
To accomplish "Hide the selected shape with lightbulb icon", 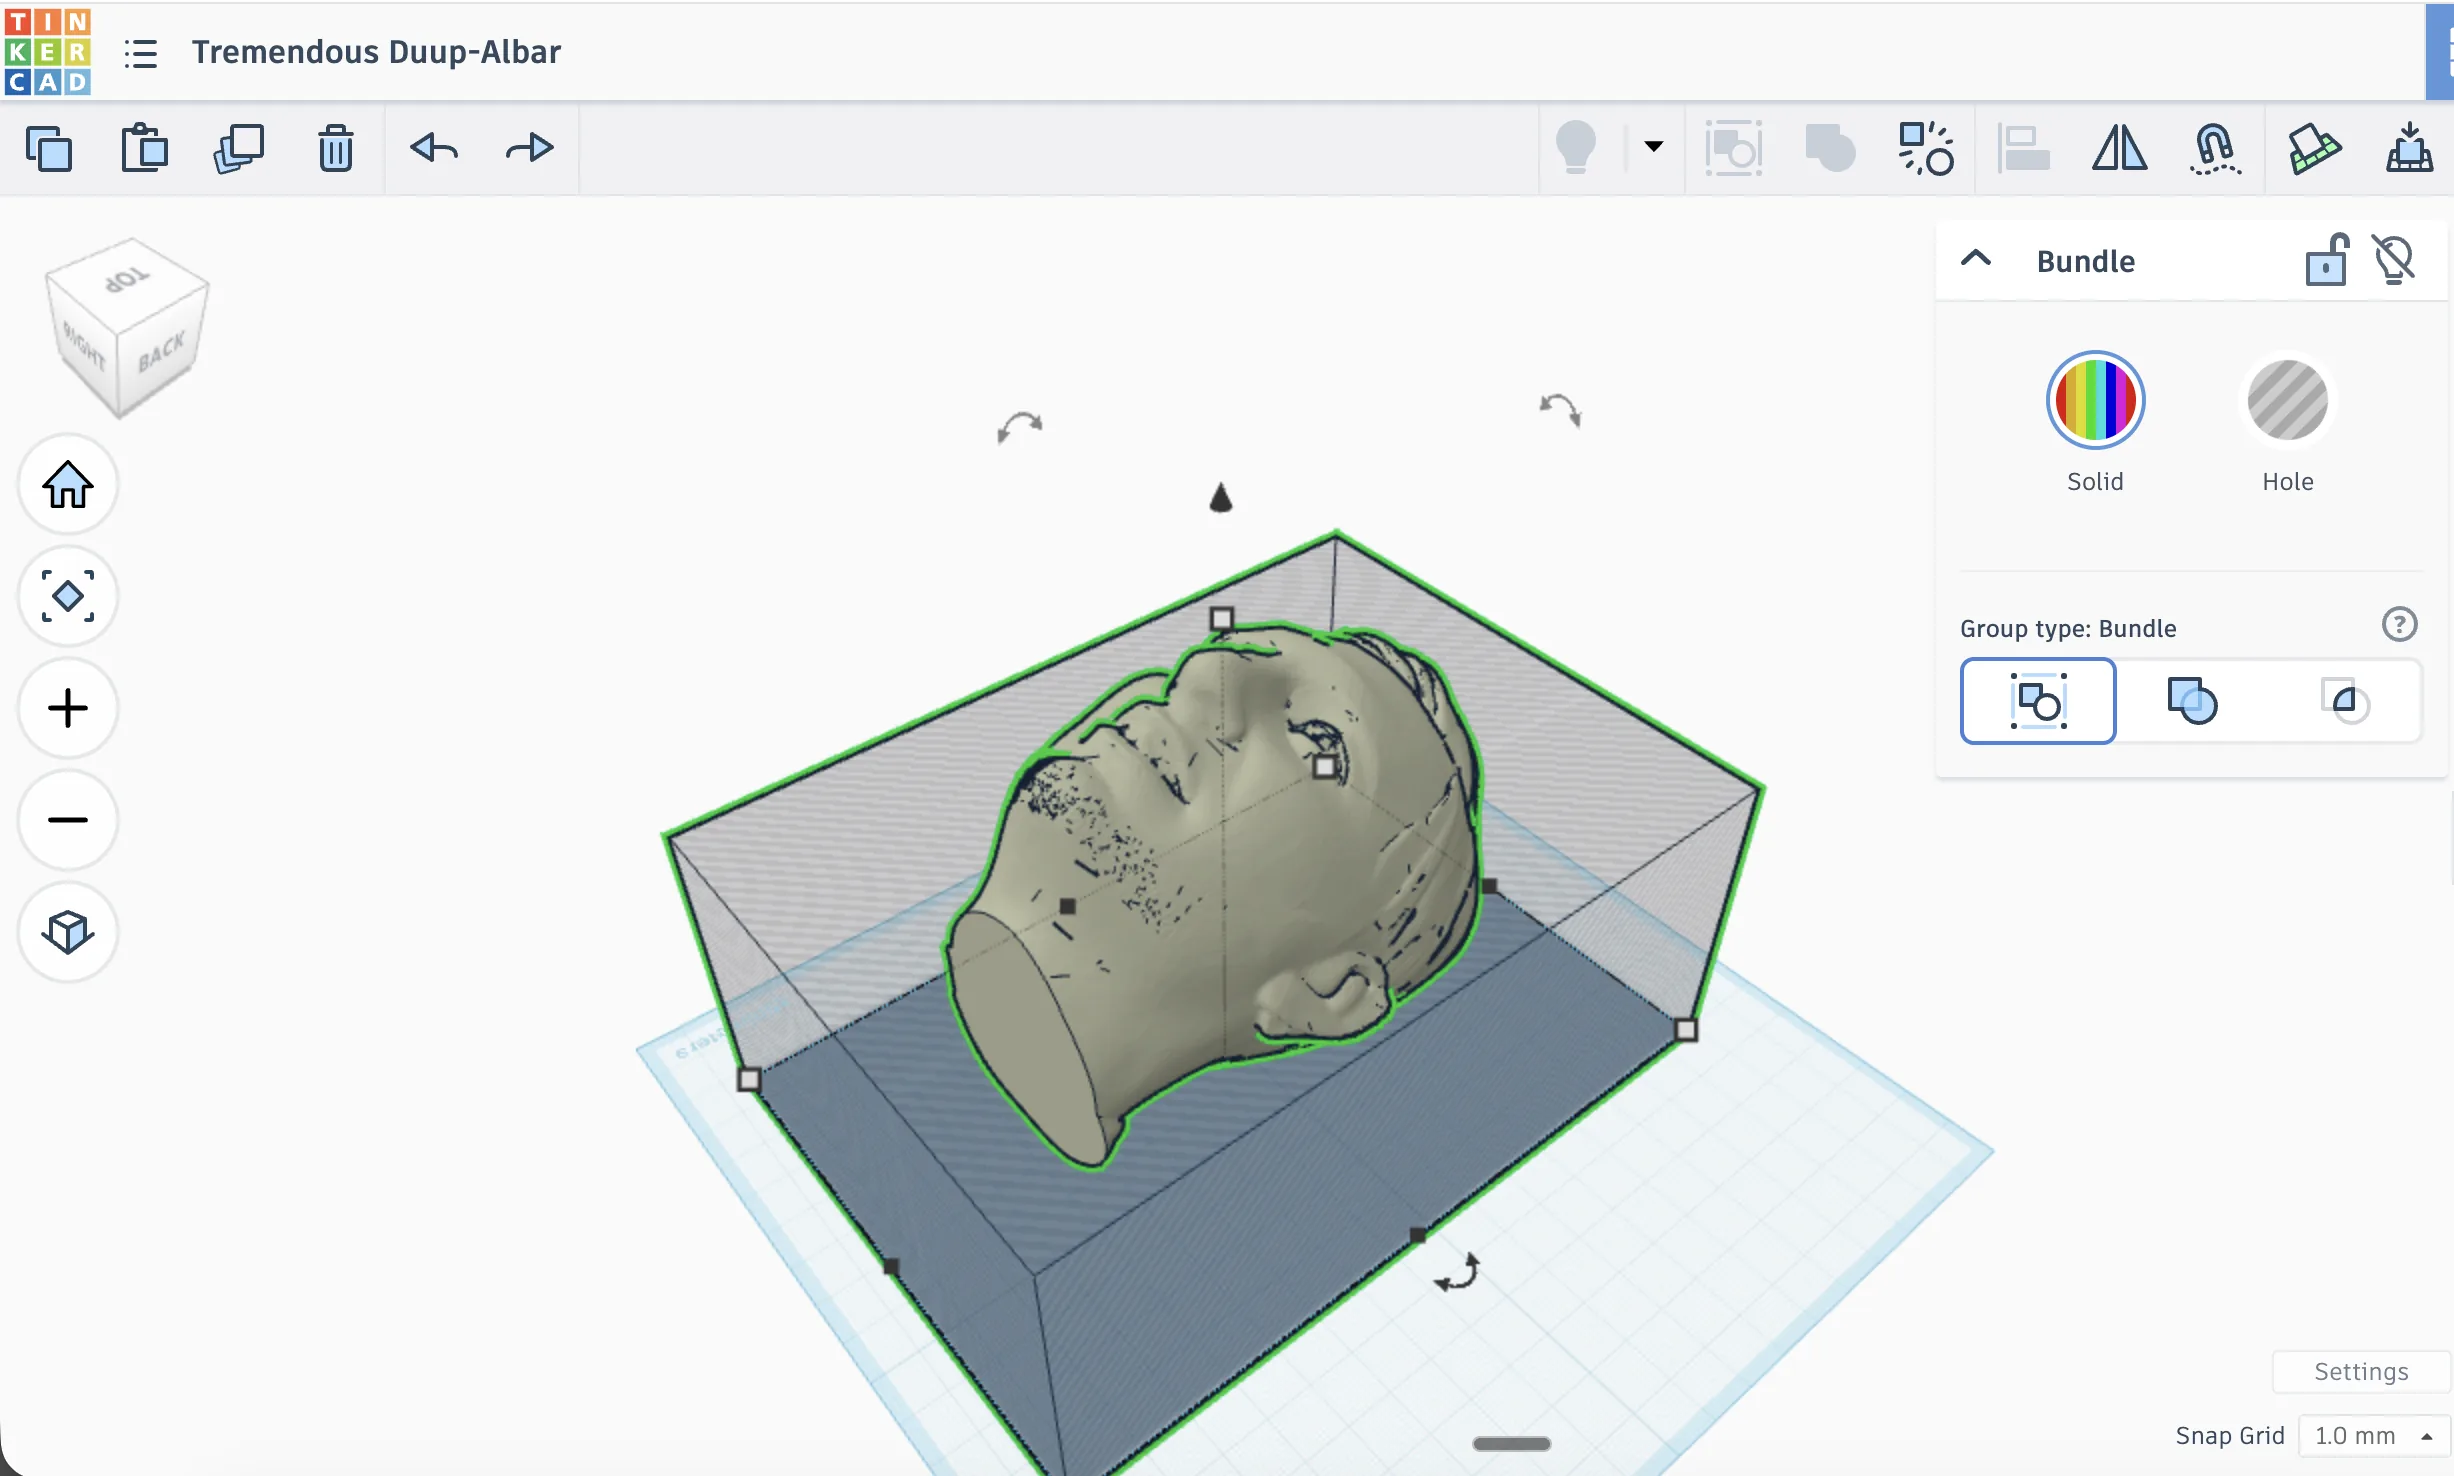I will 2394,260.
